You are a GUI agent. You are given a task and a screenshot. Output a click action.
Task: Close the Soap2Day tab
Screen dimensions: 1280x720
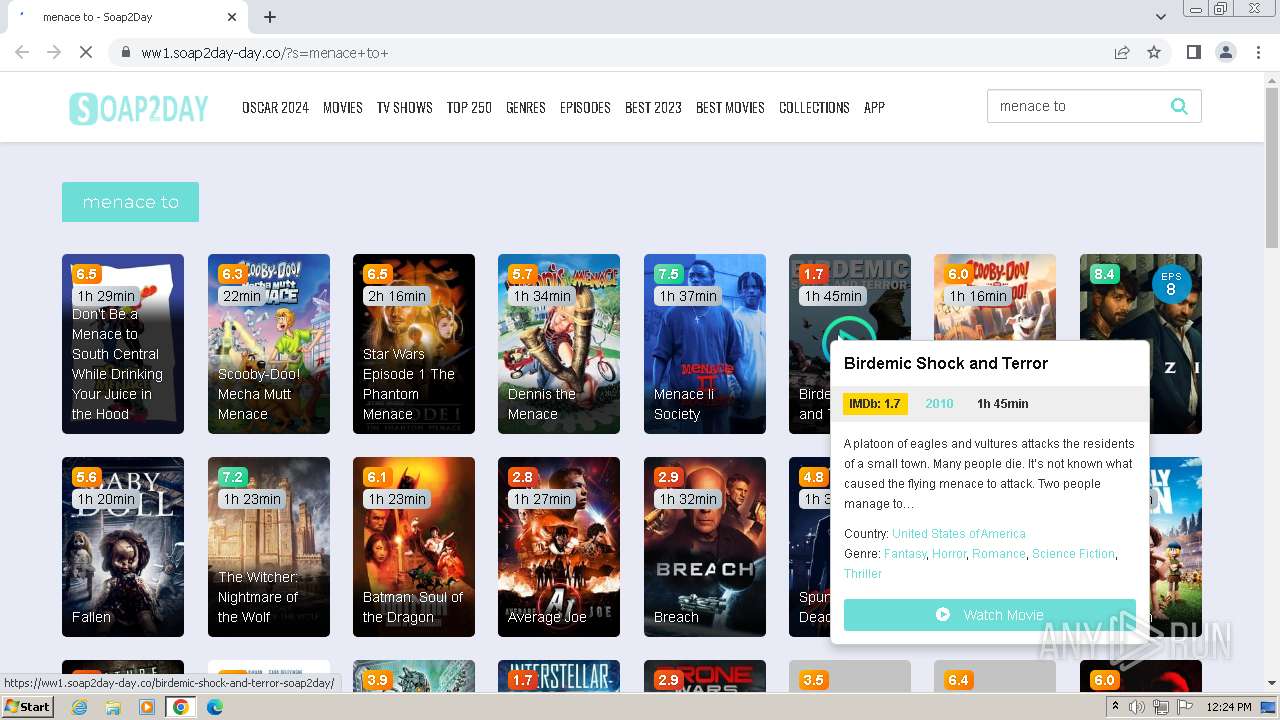tap(232, 17)
